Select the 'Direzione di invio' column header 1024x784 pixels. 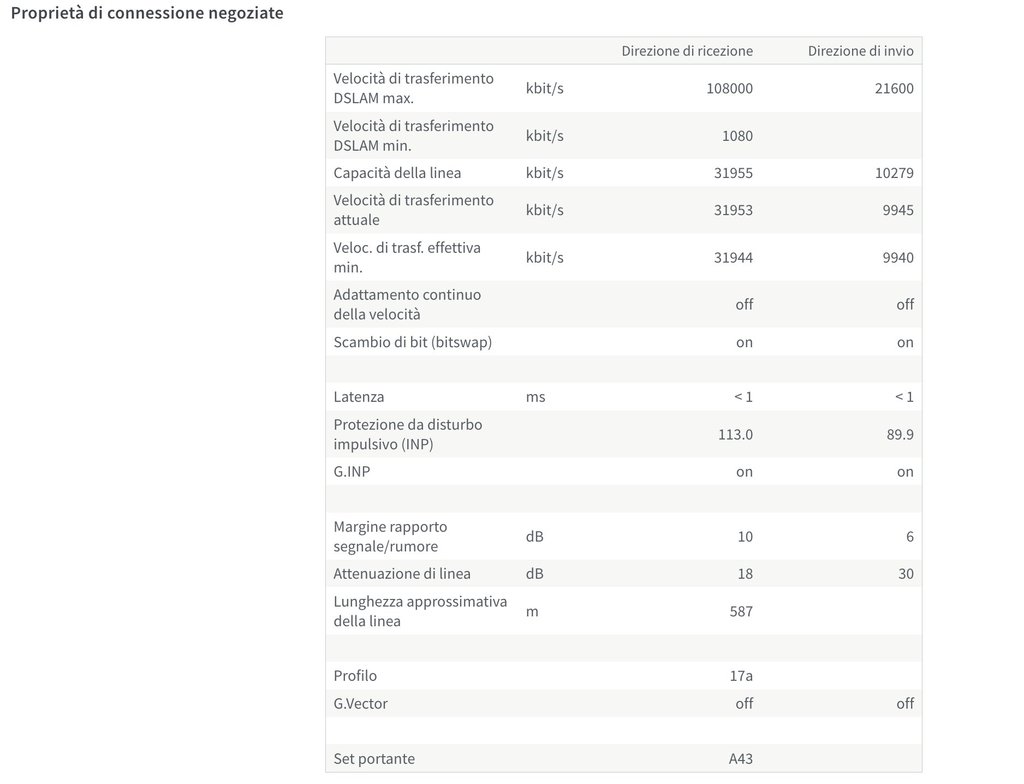(860, 51)
